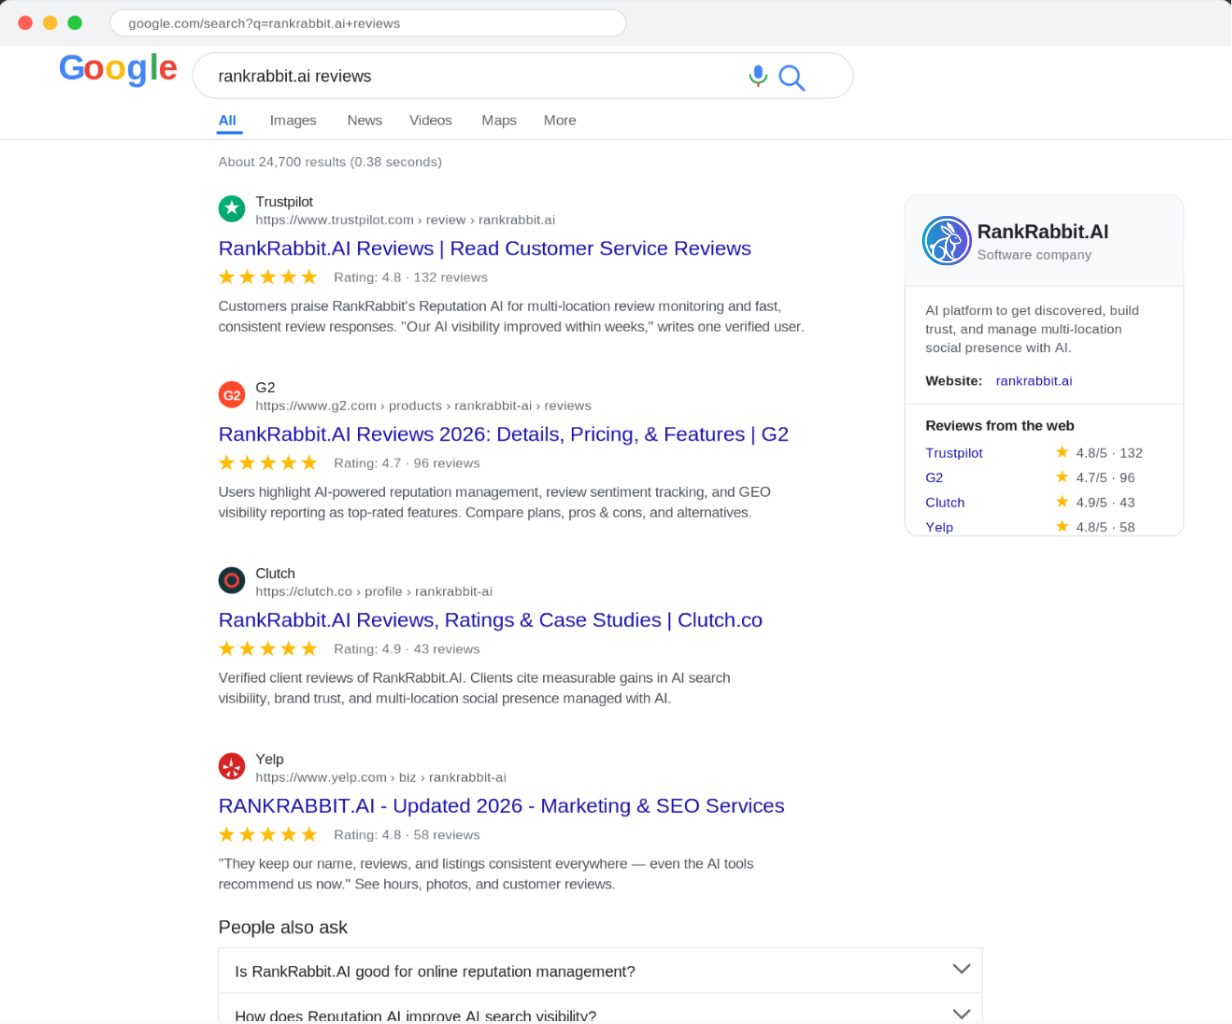1232x1024 pixels.
Task: Open G2 link in Reviews from the web
Action: pos(935,478)
